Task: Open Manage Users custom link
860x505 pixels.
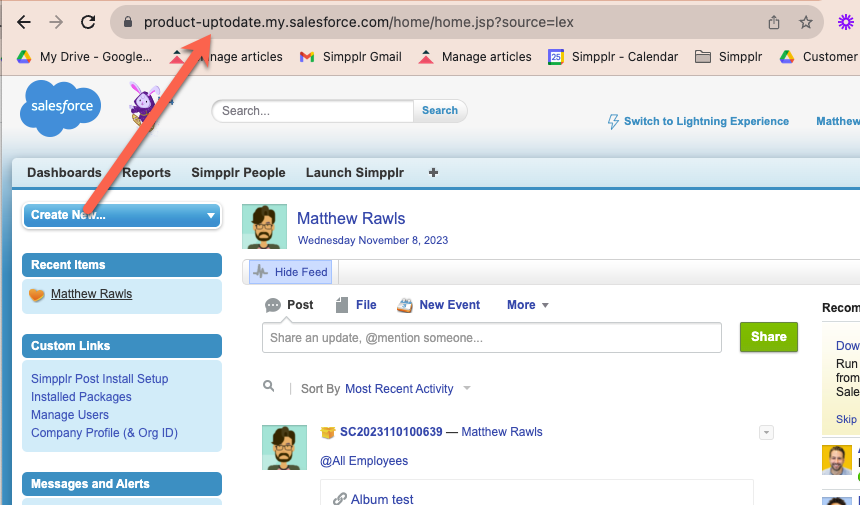Action: 70,415
